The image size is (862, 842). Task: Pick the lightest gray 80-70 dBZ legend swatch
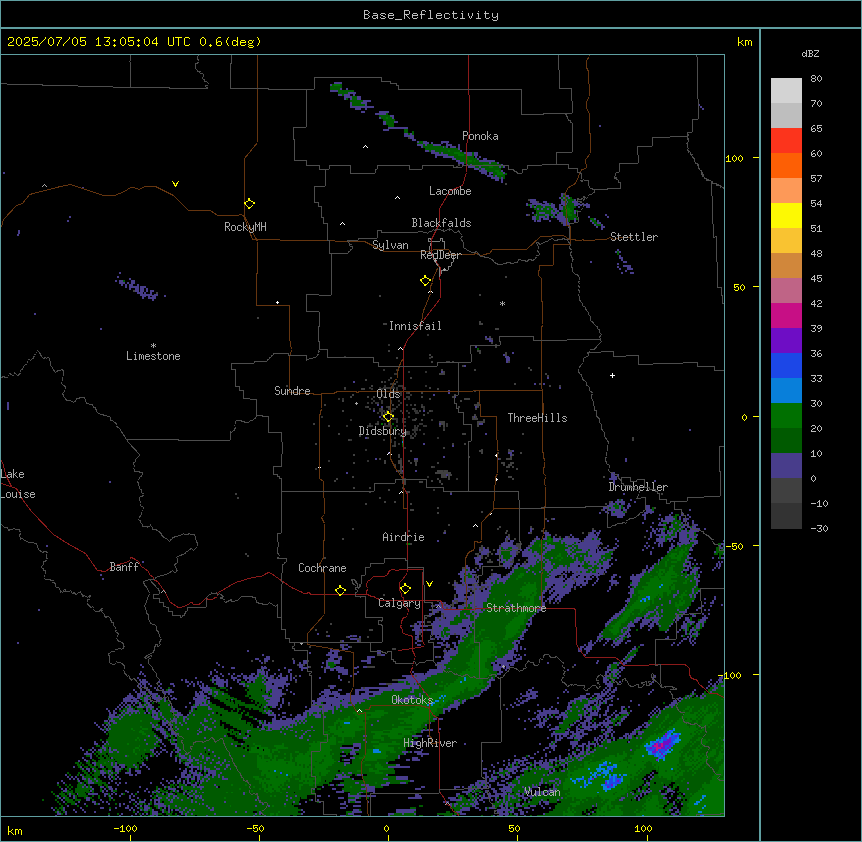click(x=786, y=91)
